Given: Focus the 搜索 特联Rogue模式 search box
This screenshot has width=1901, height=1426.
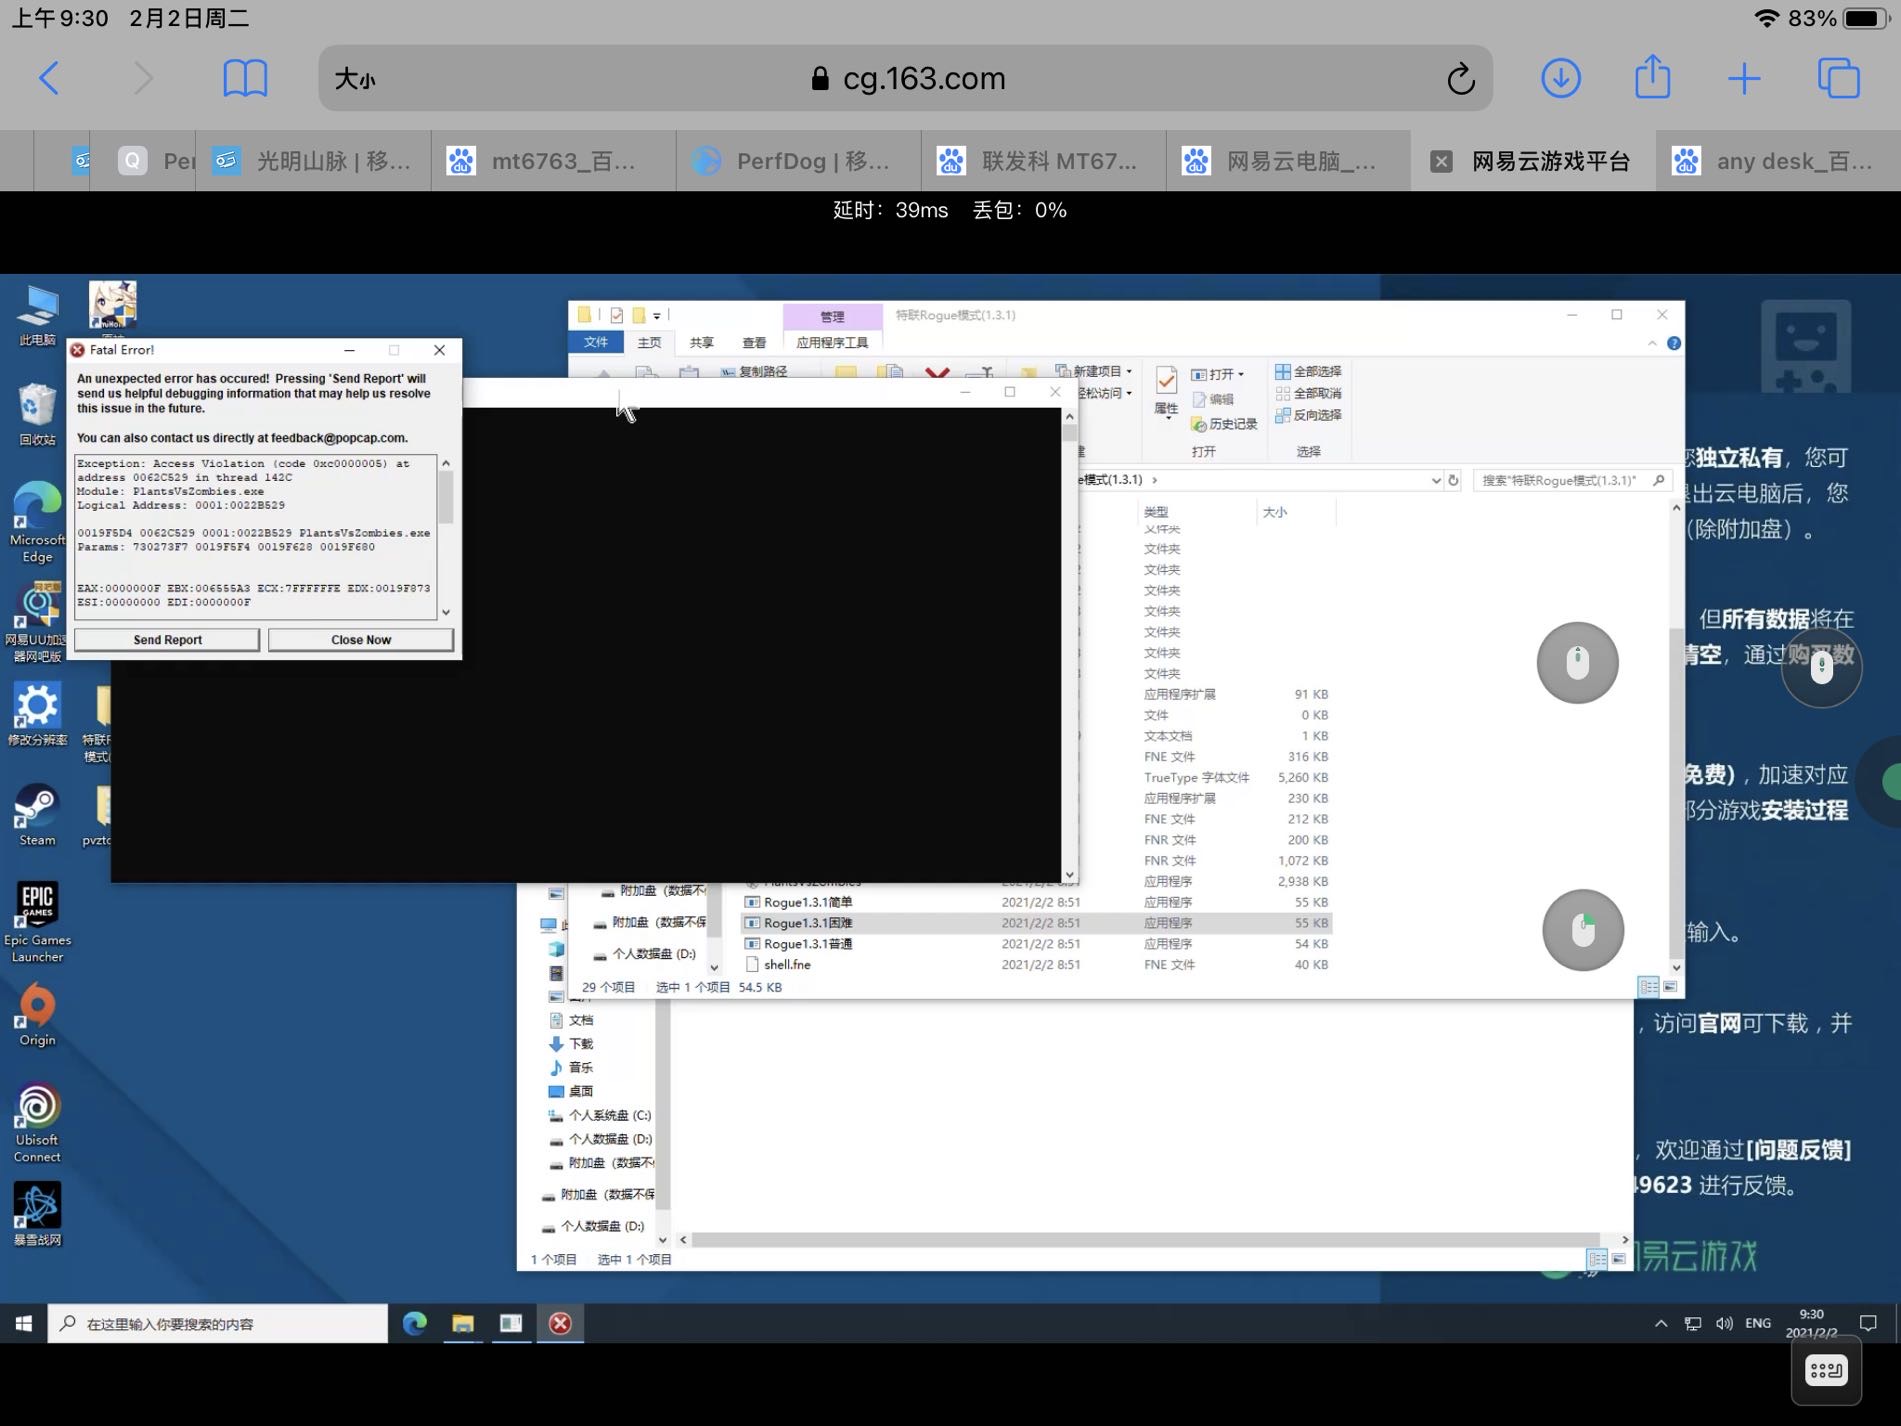Looking at the screenshot, I should (1571, 480).
